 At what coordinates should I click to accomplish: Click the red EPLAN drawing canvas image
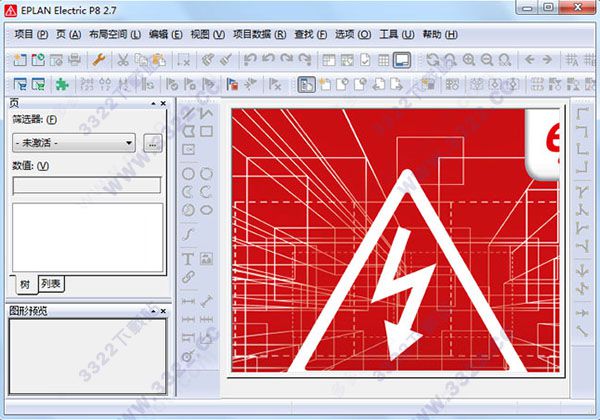click(396, 240)
